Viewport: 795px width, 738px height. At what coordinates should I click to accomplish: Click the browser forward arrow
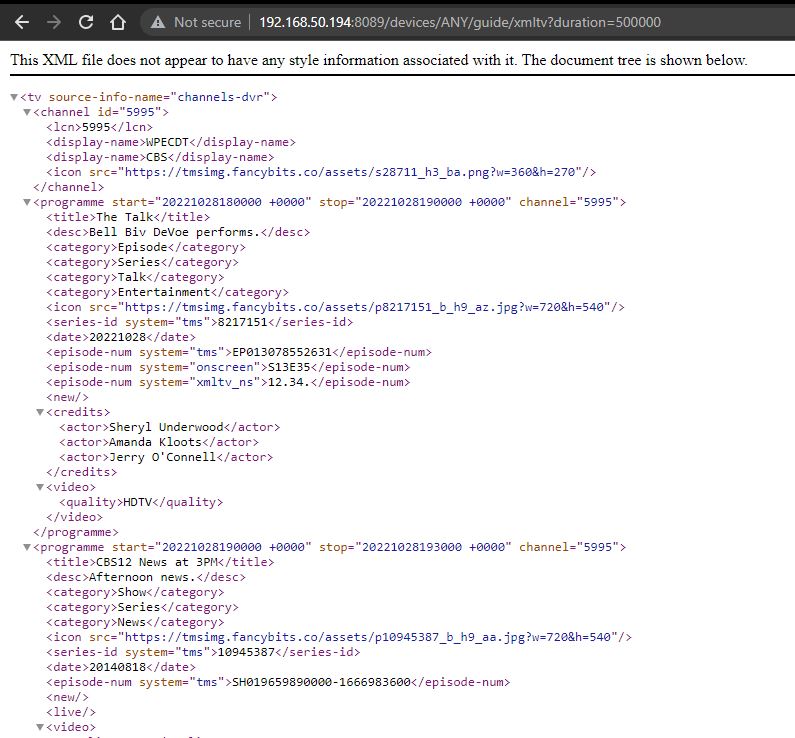click(54, 22)
